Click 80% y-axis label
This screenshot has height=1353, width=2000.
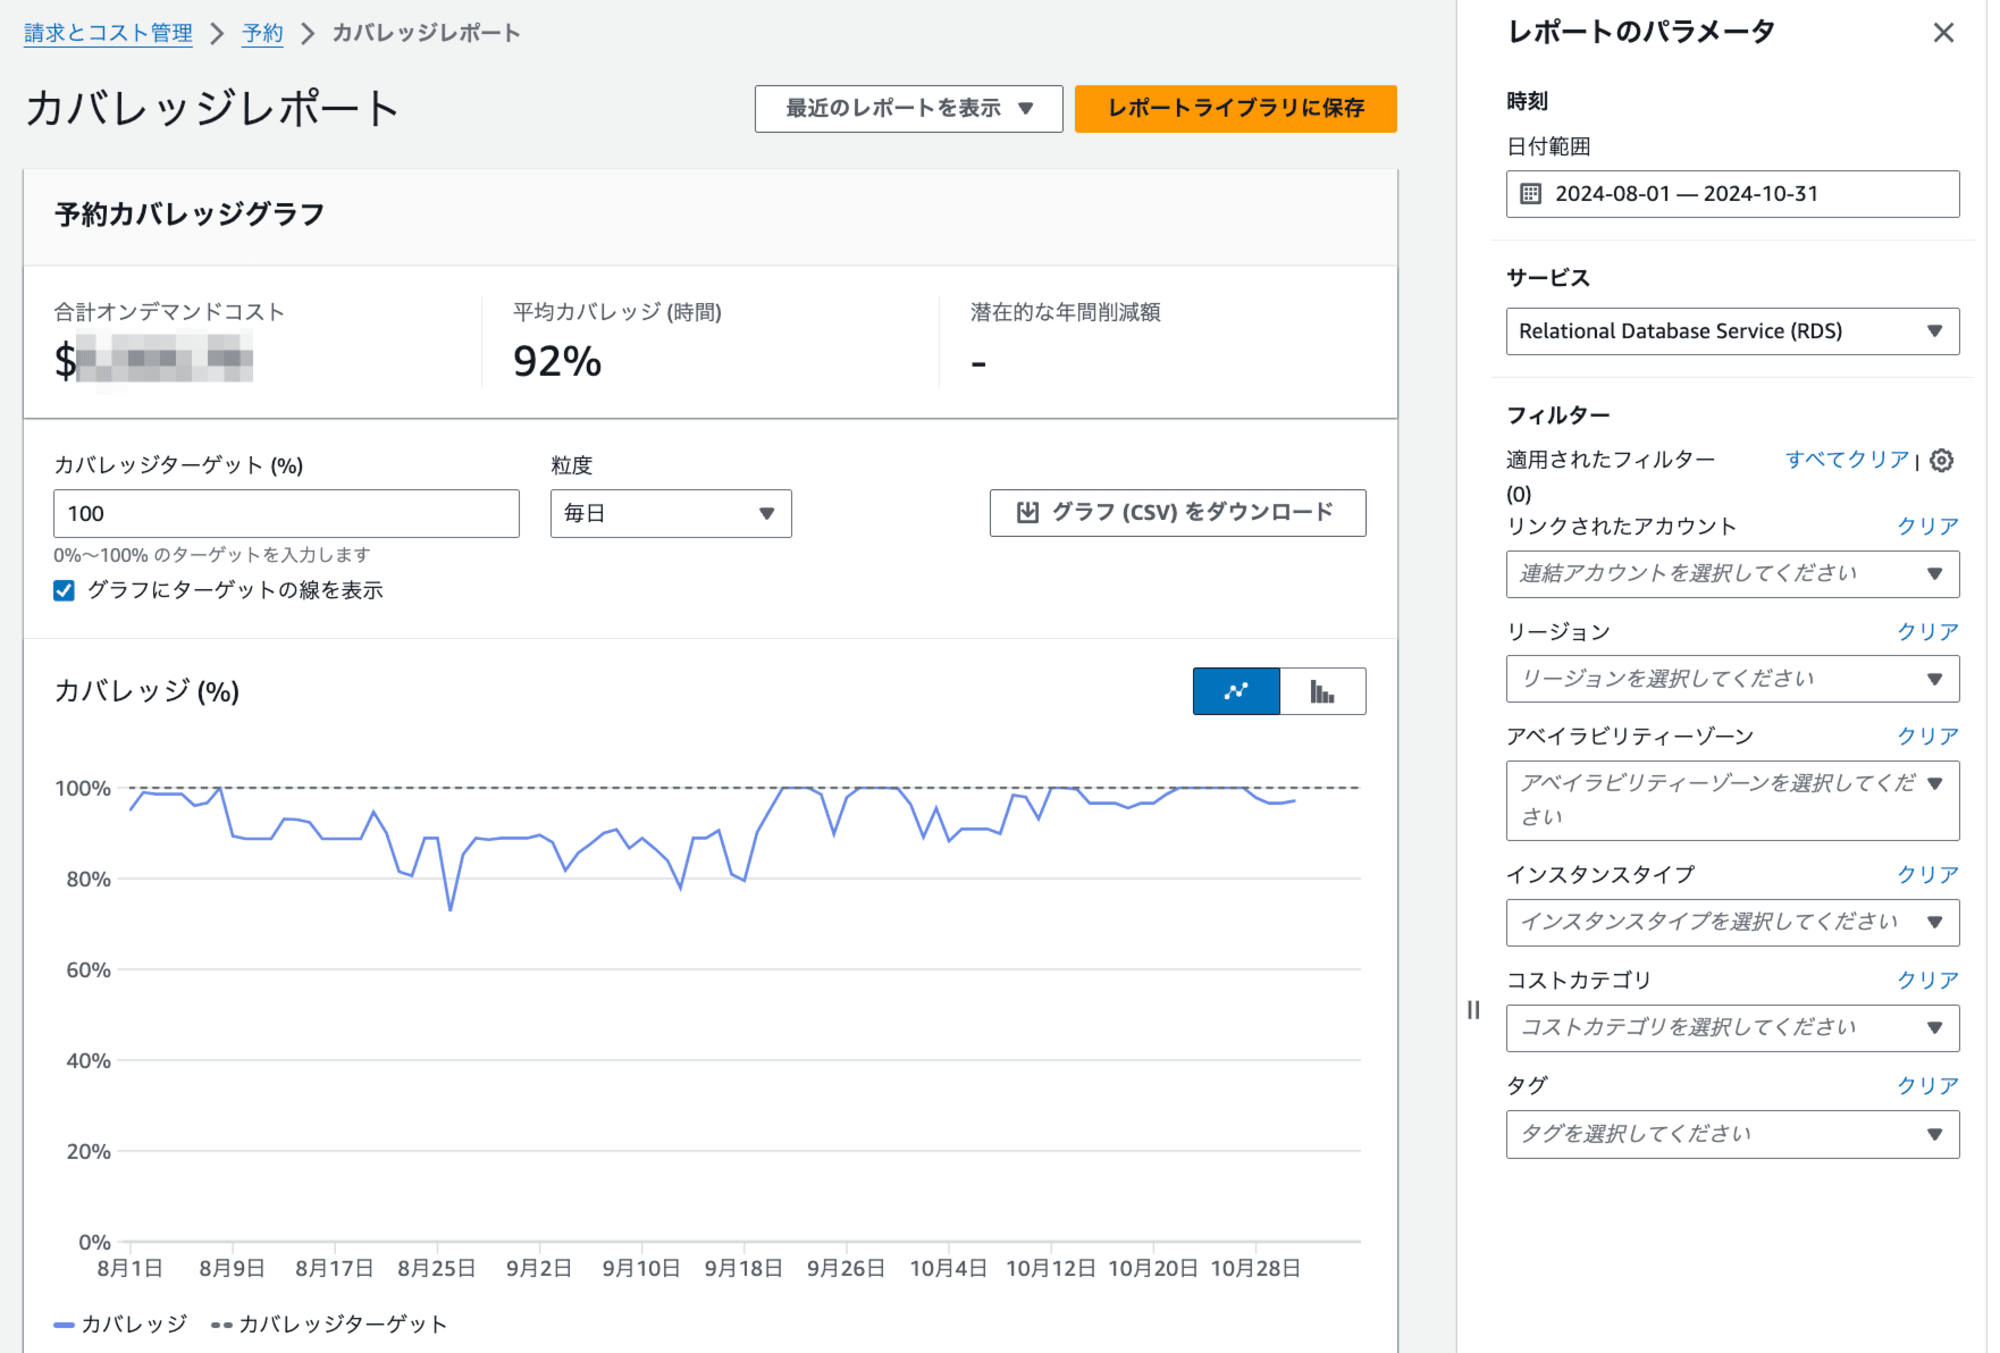tap(88, 879)
